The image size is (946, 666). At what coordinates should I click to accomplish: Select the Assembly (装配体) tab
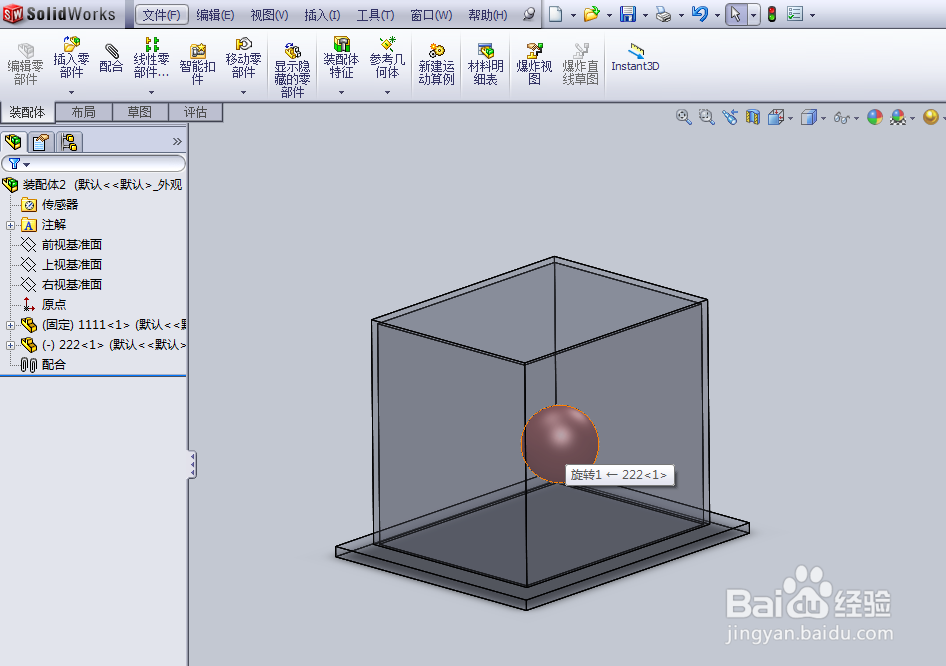point(27,112)
